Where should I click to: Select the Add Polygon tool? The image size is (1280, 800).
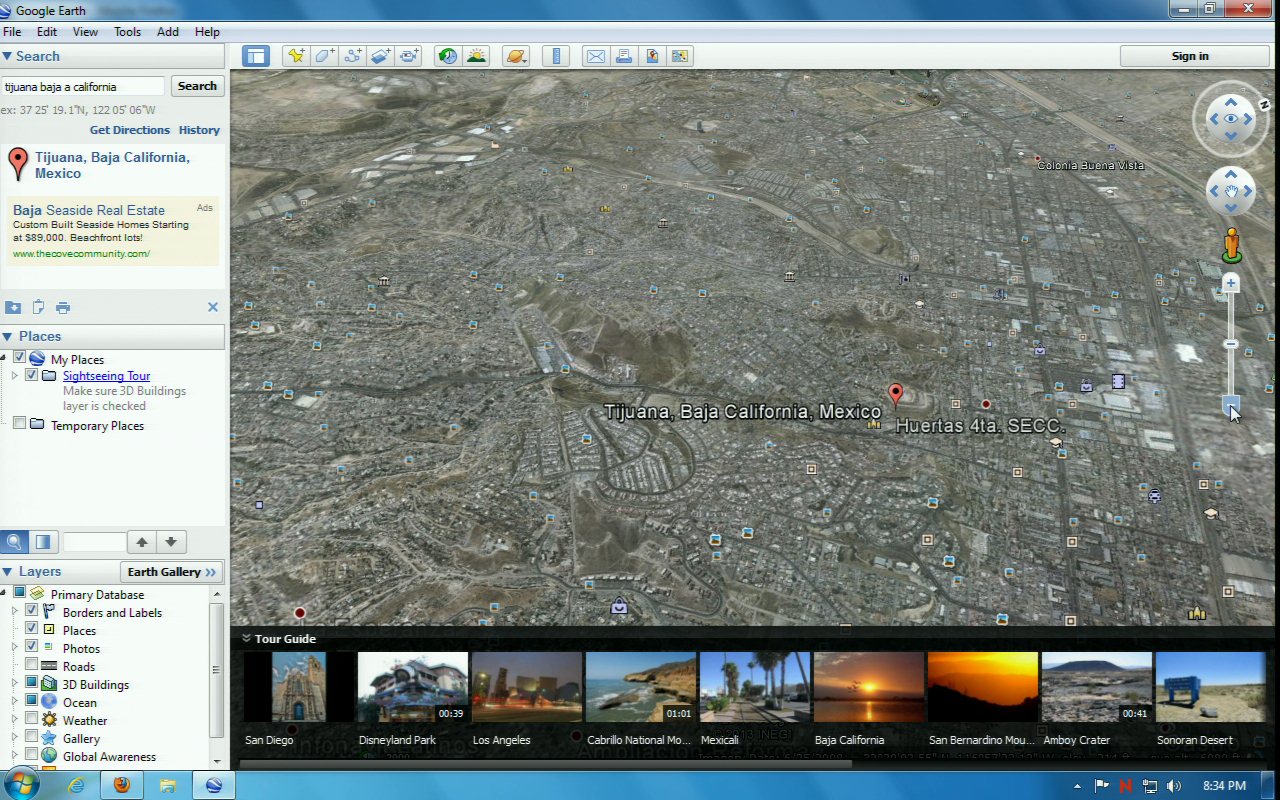tap(324, 56)
